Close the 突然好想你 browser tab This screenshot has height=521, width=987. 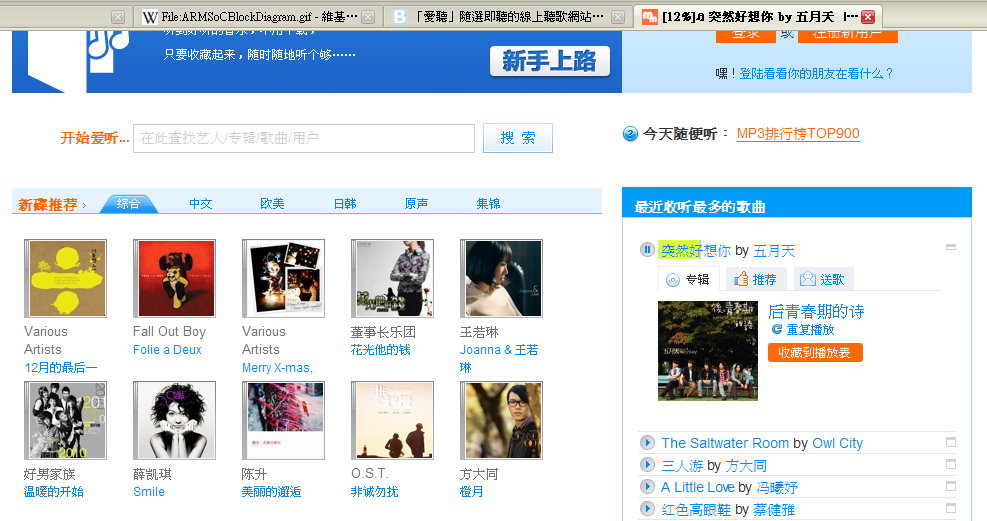(x=868, y=17)
